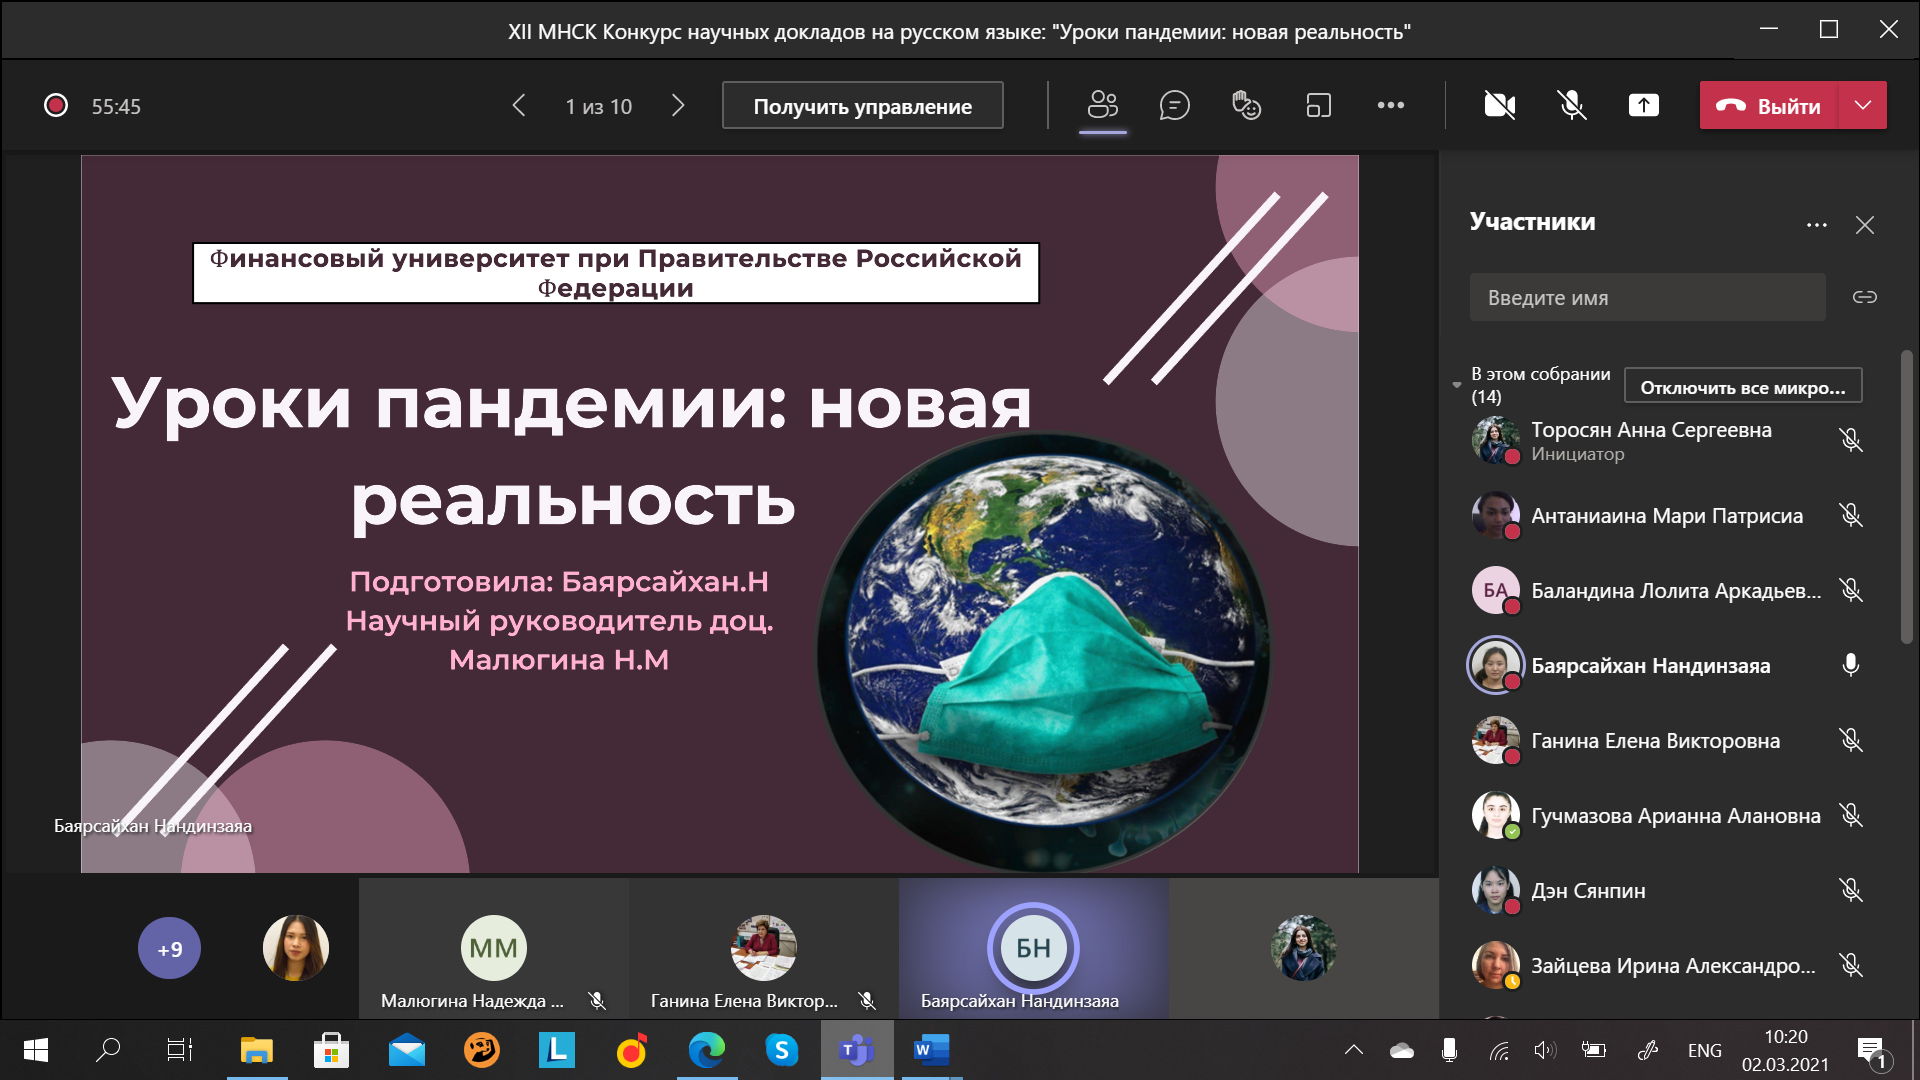Open the volume control in tray
1920x1080 pixels.
point(1545,1050)
